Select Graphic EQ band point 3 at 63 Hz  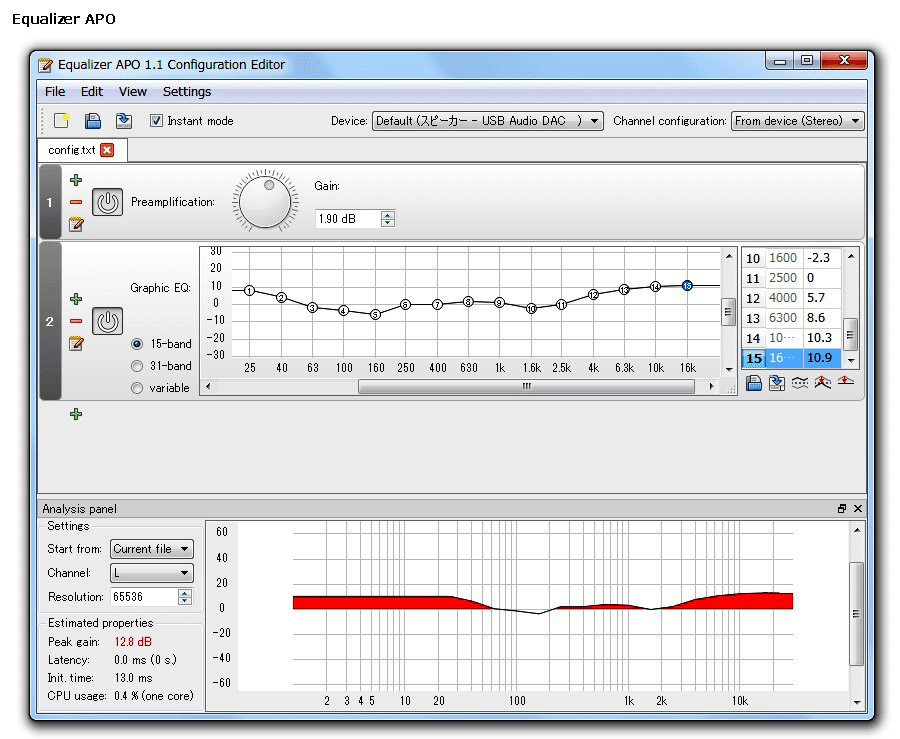point(312,308)
